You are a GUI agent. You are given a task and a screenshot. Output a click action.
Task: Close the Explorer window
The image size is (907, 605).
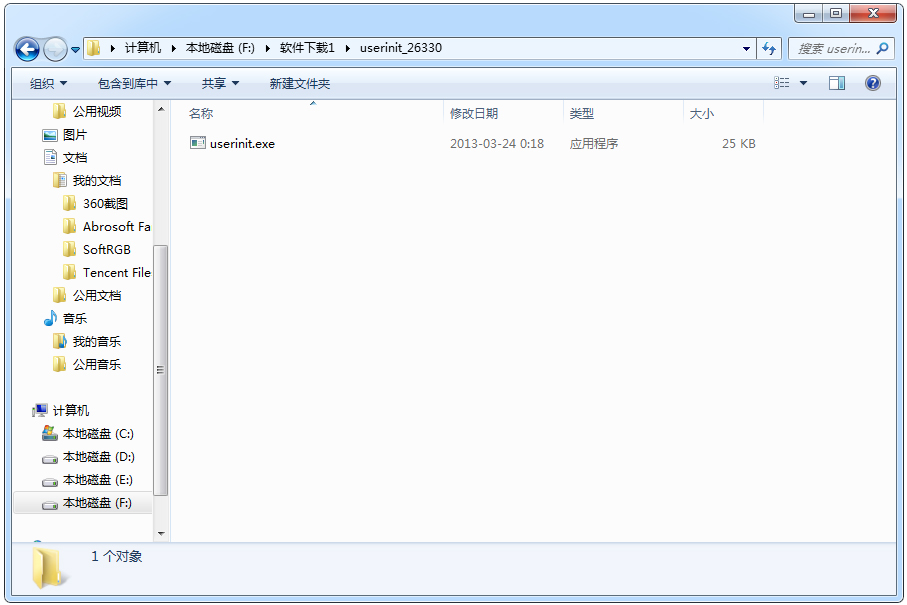[x=873, y=13]
